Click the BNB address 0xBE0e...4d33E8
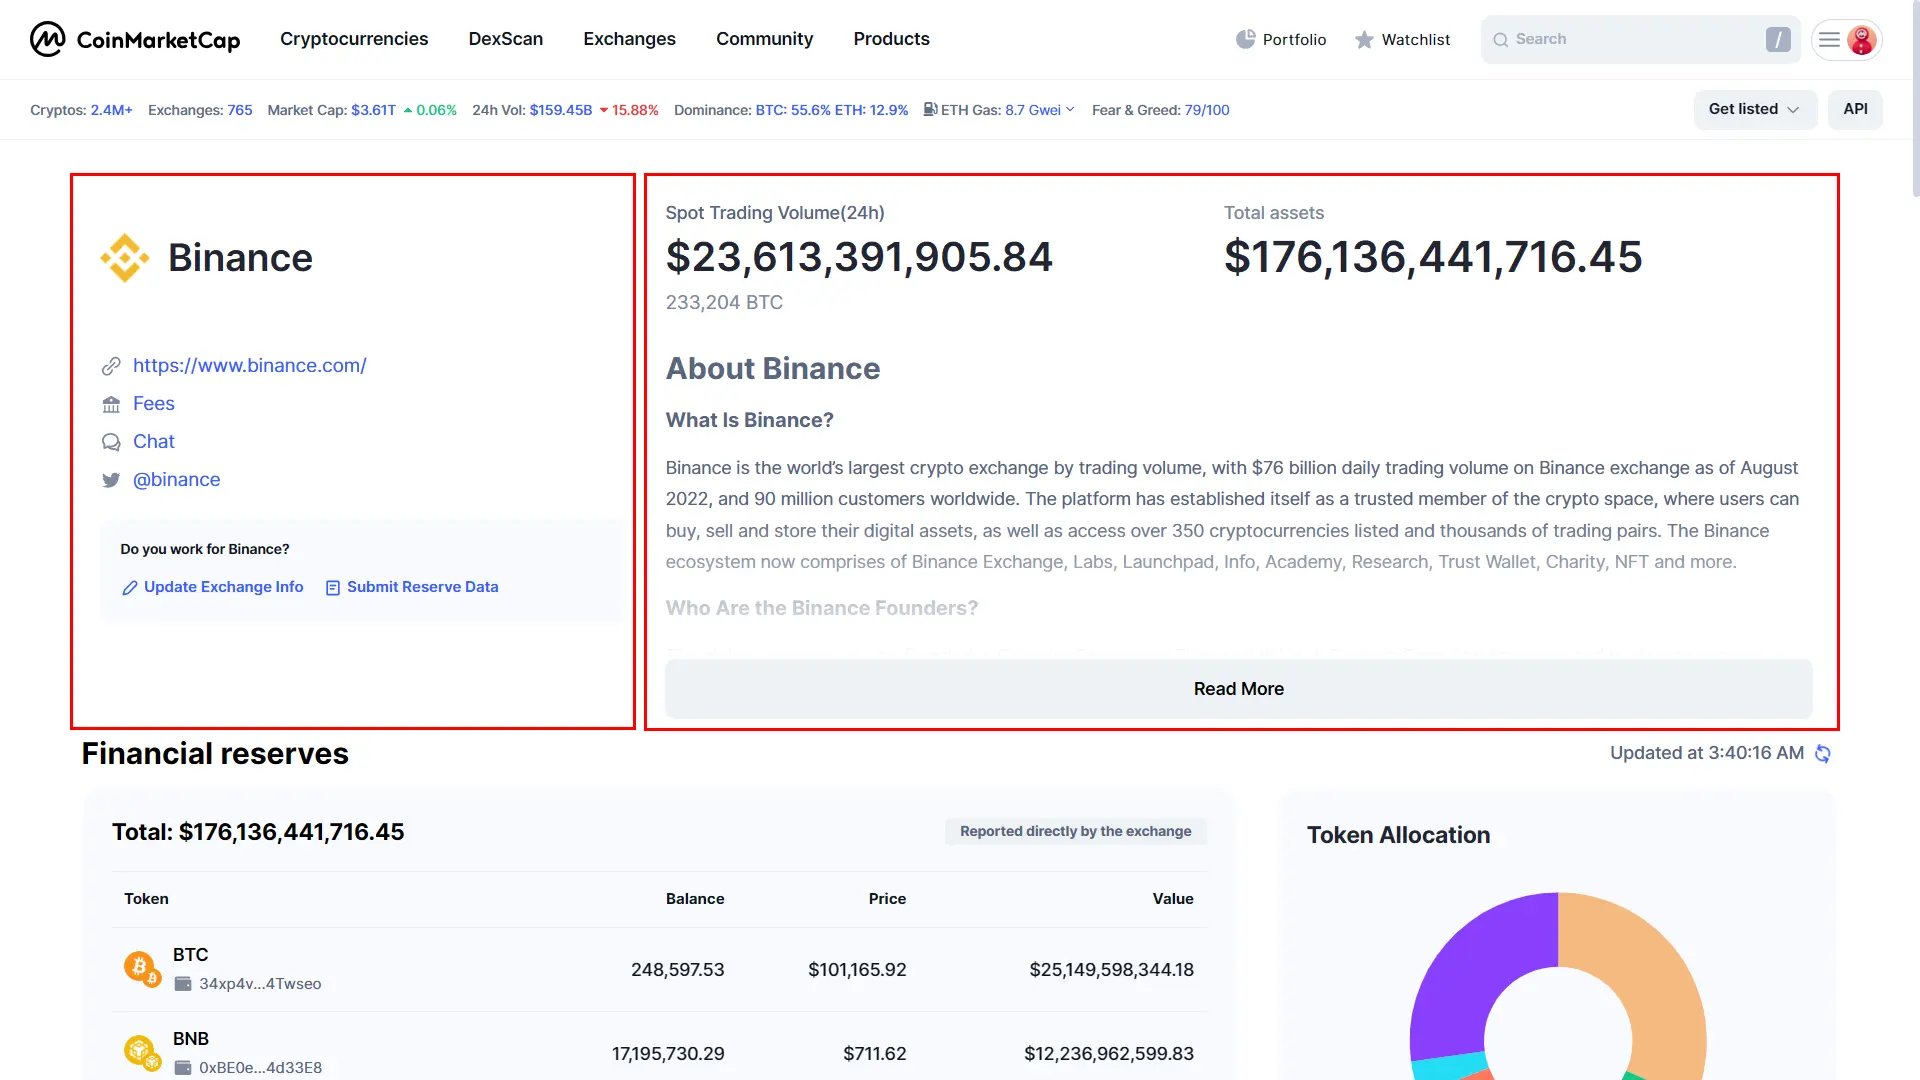Image resolution: width=1920 pixels, height=1080 pixels. 260,1068
